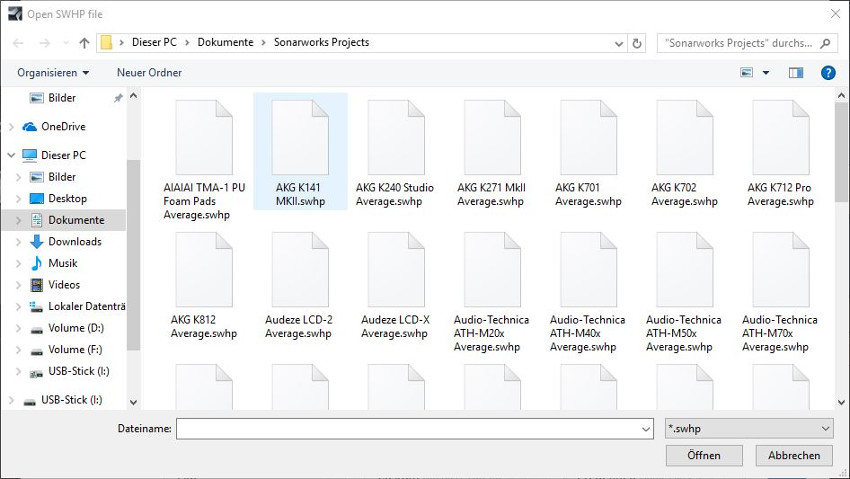Click the Abbrechen button
The width and height of the screenshot is (850, 479).
point(794,456)
